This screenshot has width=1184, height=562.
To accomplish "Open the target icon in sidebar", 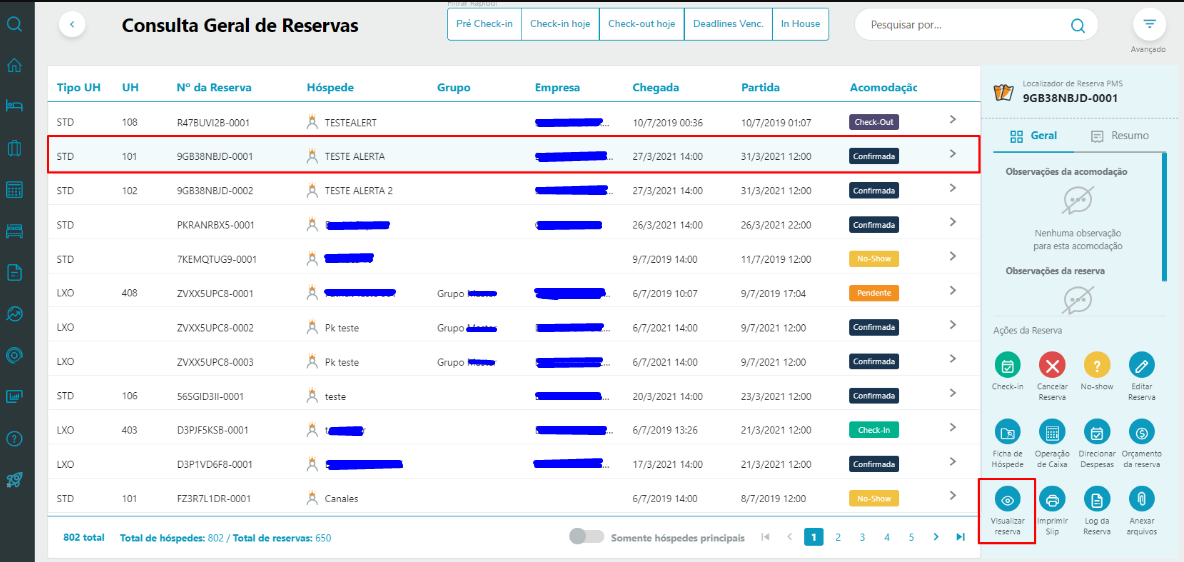I will [x=14, y=355].
